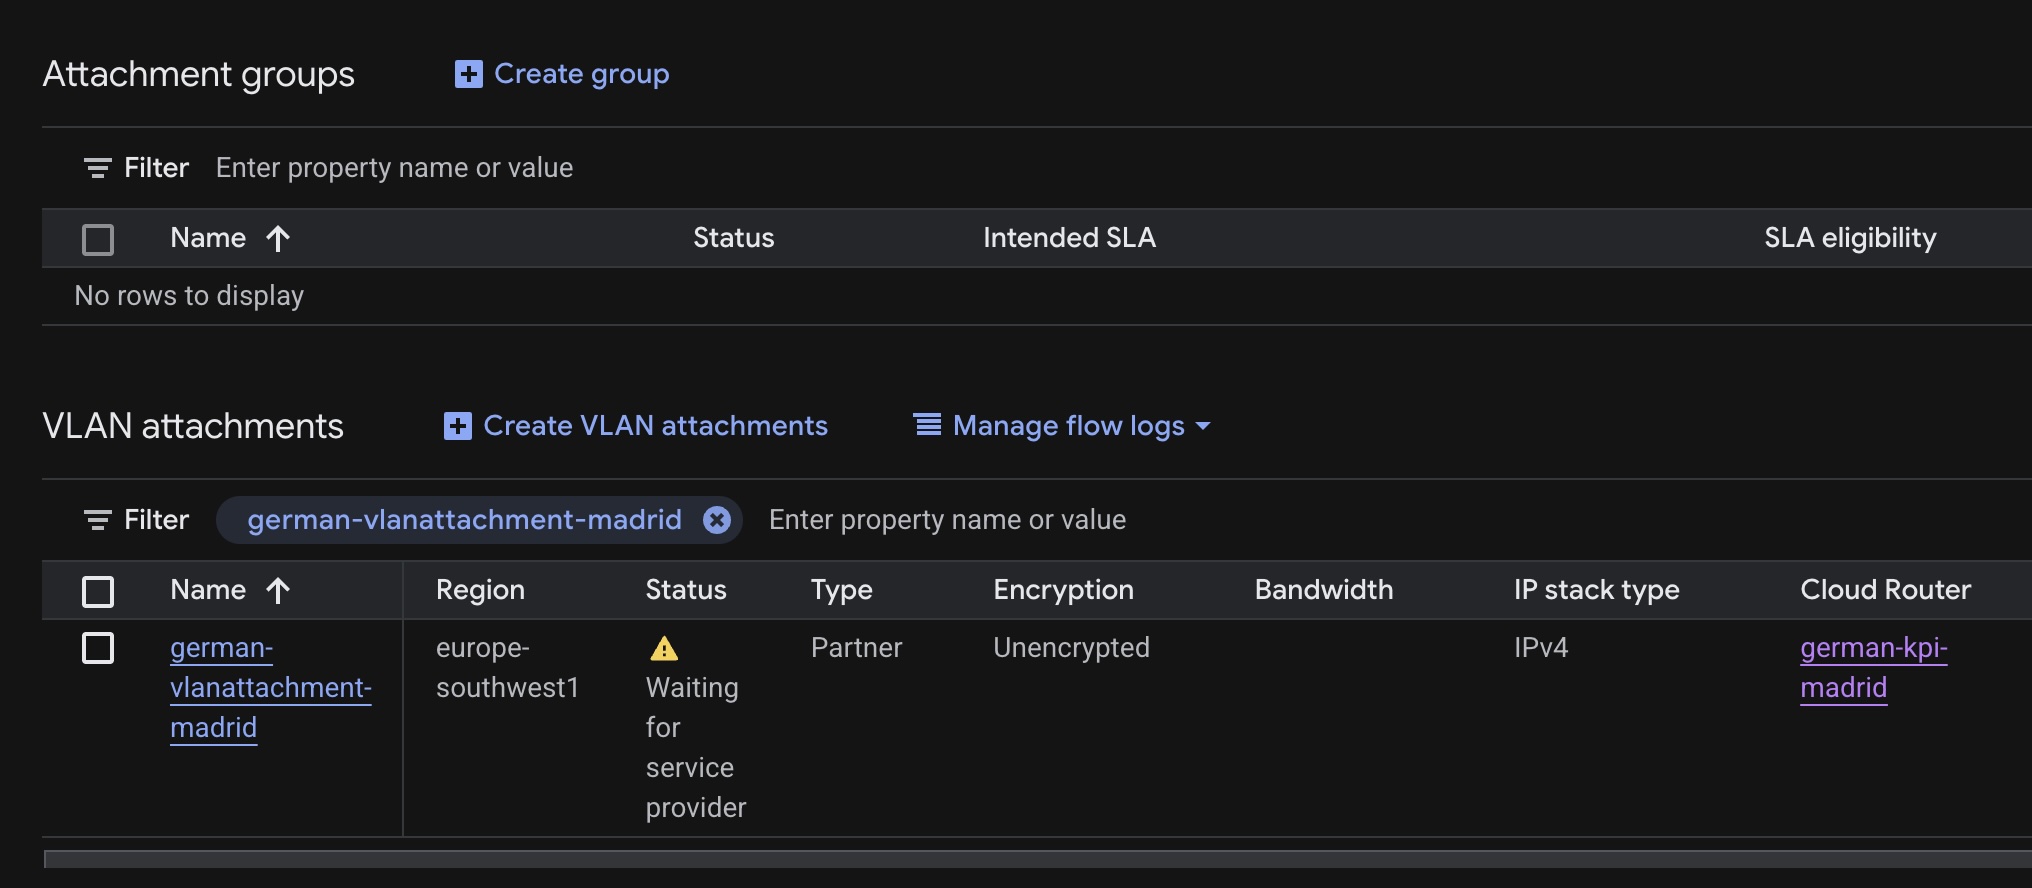Click the Create group button
This screenshot has height=888, width=2032.
click(x=562, y=74)
